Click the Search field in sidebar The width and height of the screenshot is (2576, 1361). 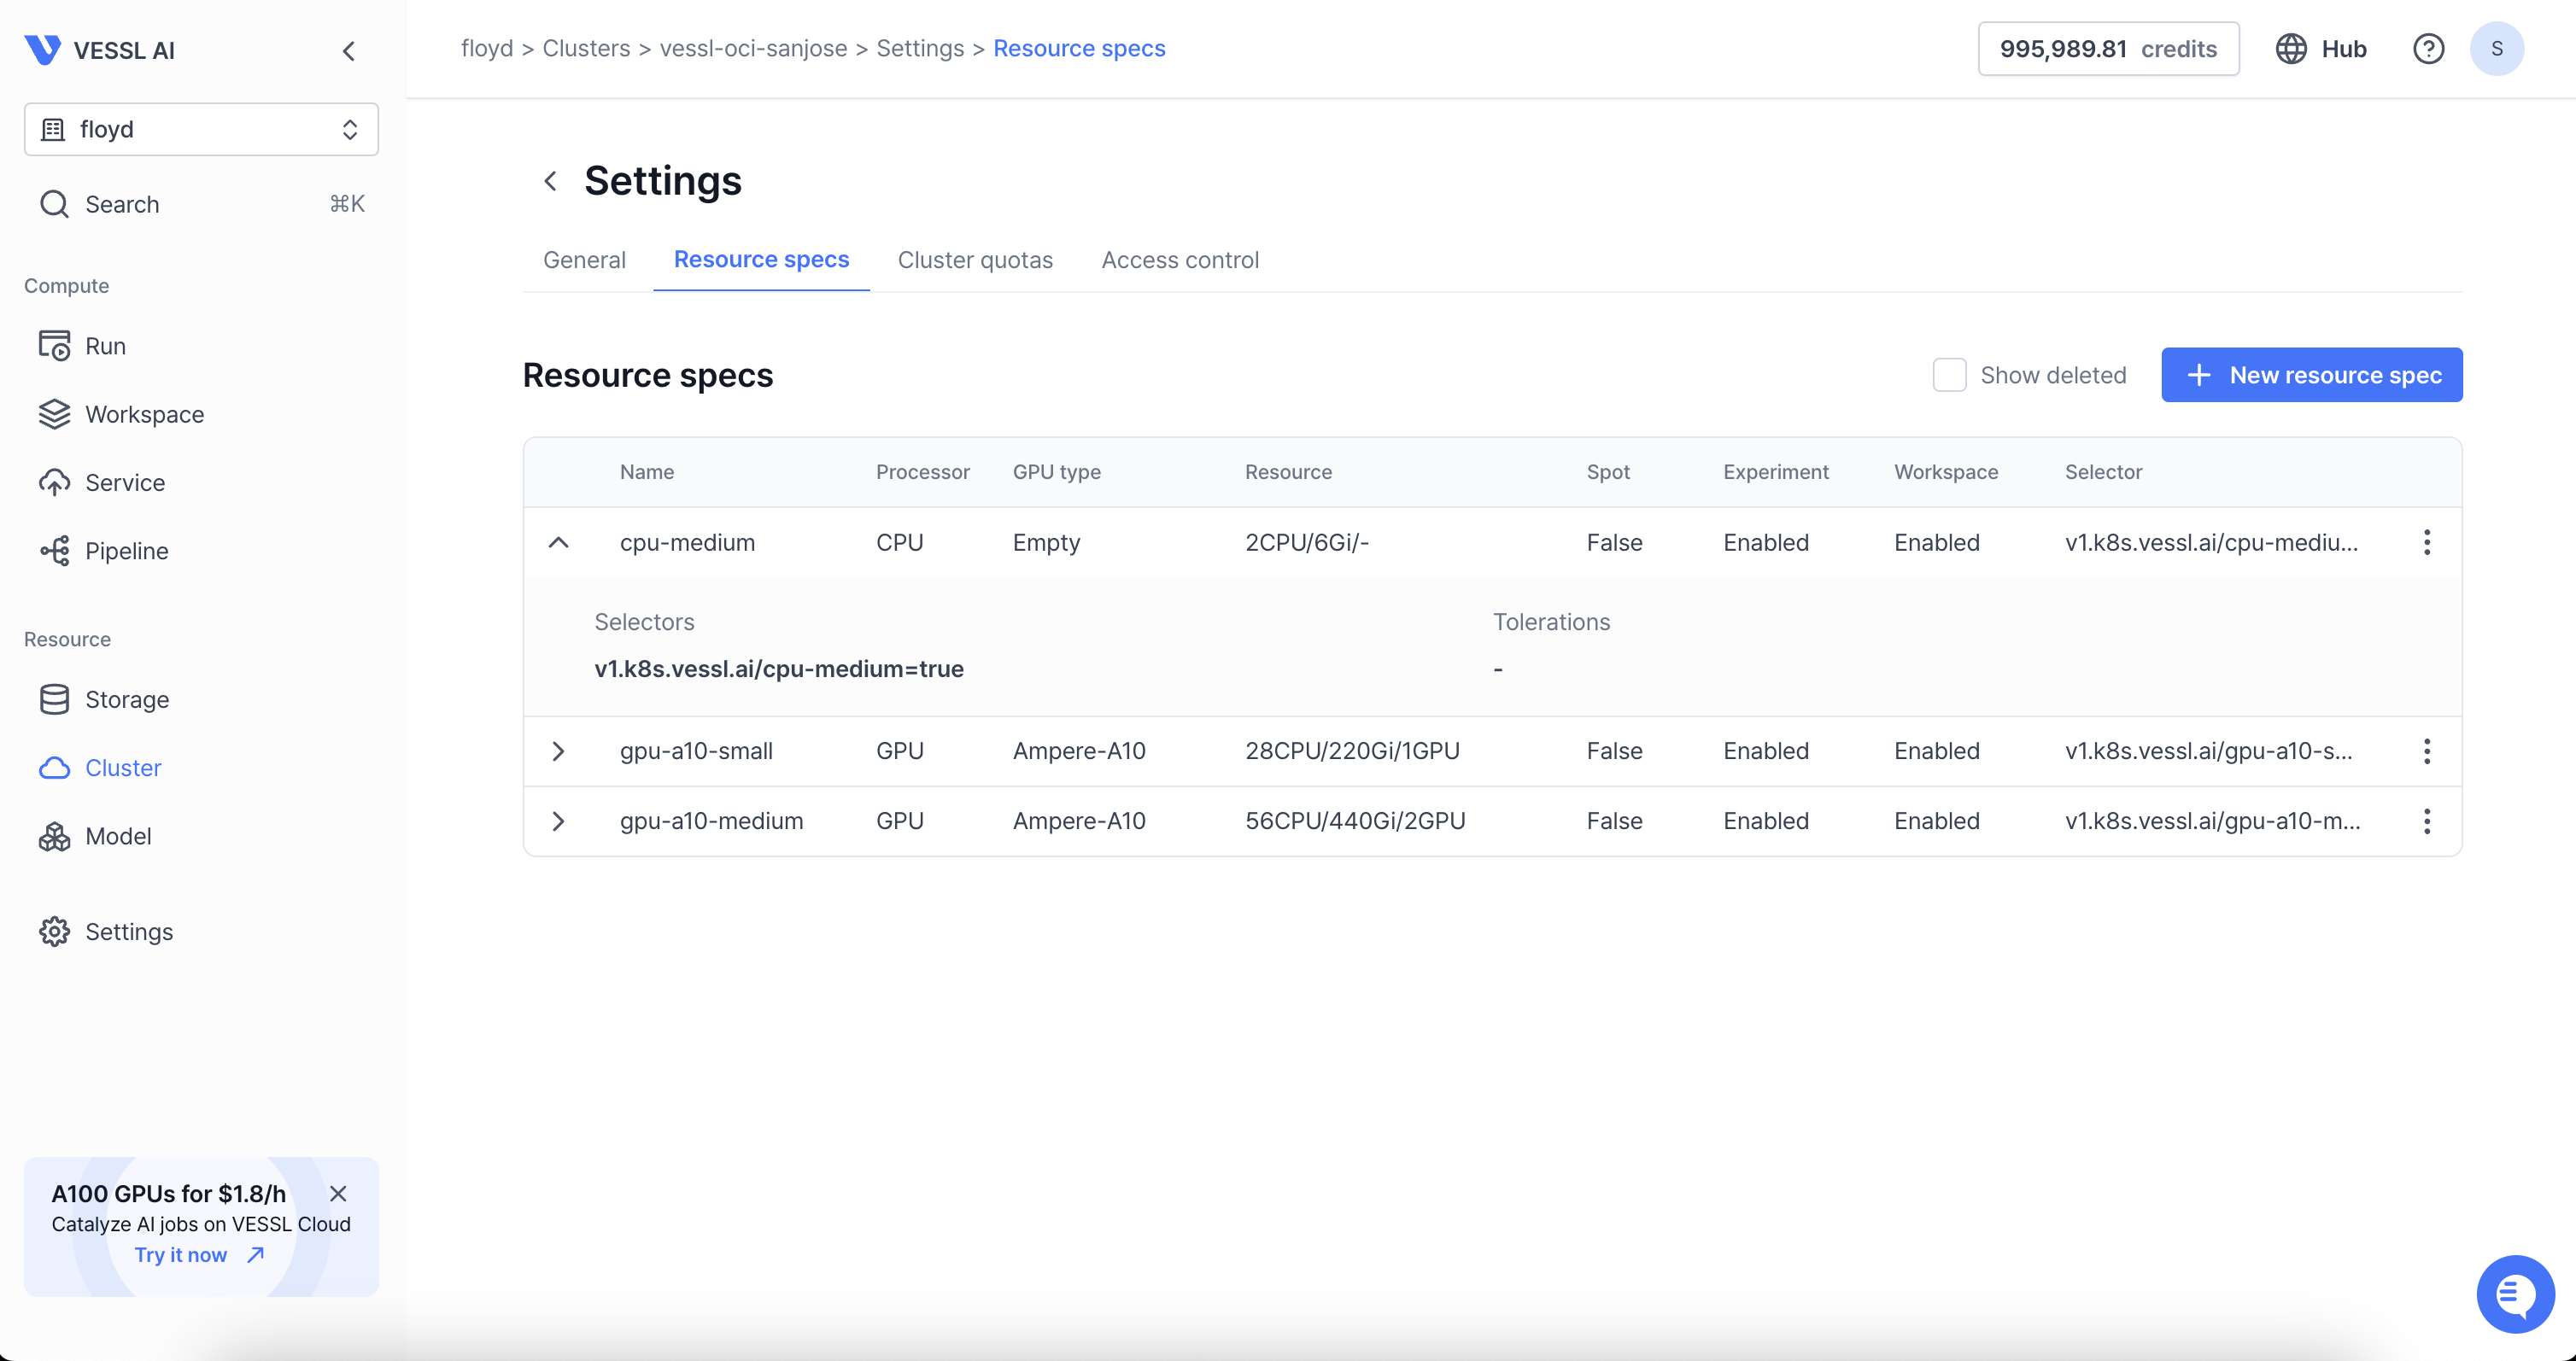(201, 204)
